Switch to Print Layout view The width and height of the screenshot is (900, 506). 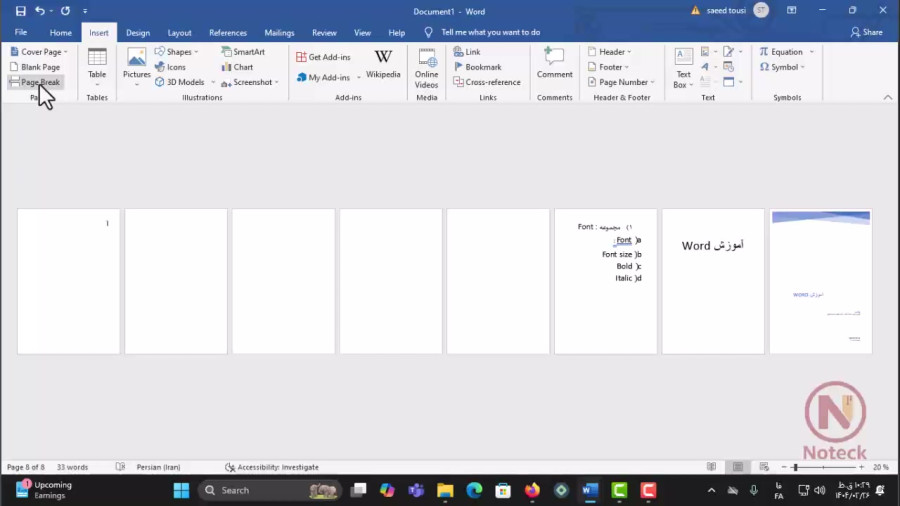click(x=738, y=467)
